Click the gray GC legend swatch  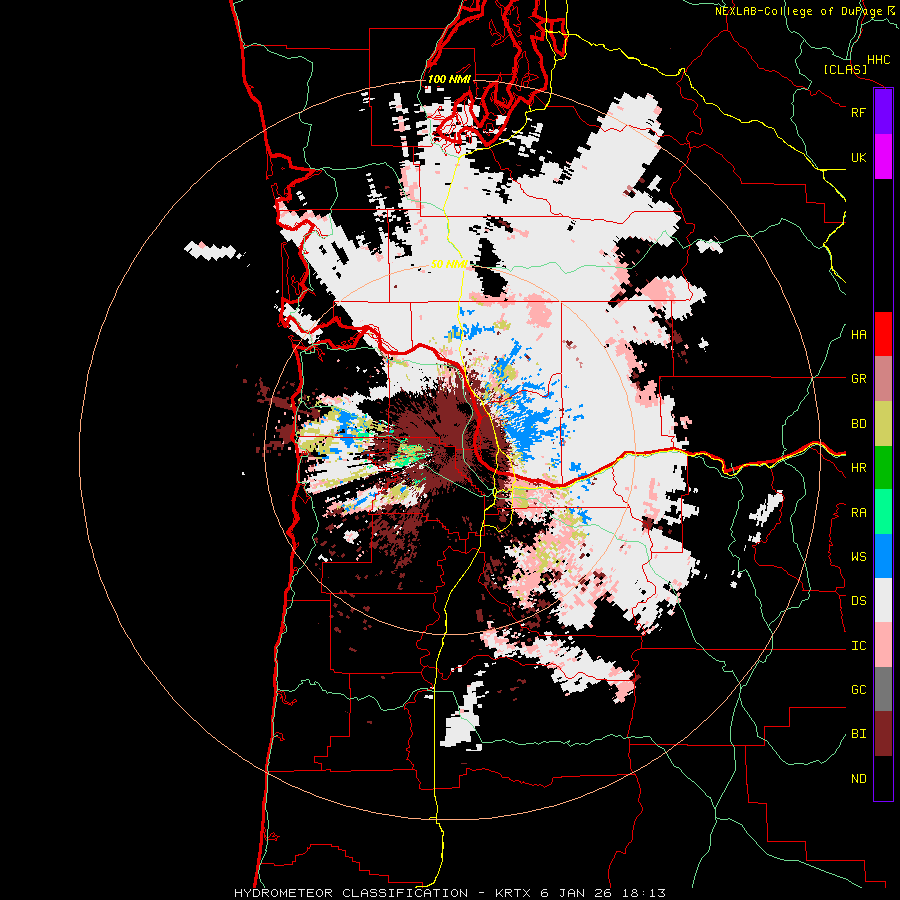[883, 689]
